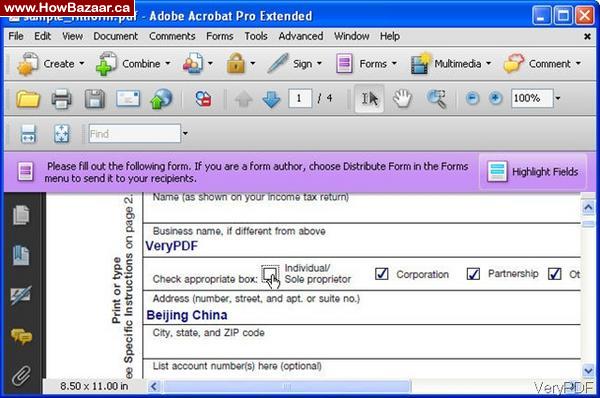Expand the Multimedia dropdown arrow
This screenshot has width=600, height=398.
[489, 64]
